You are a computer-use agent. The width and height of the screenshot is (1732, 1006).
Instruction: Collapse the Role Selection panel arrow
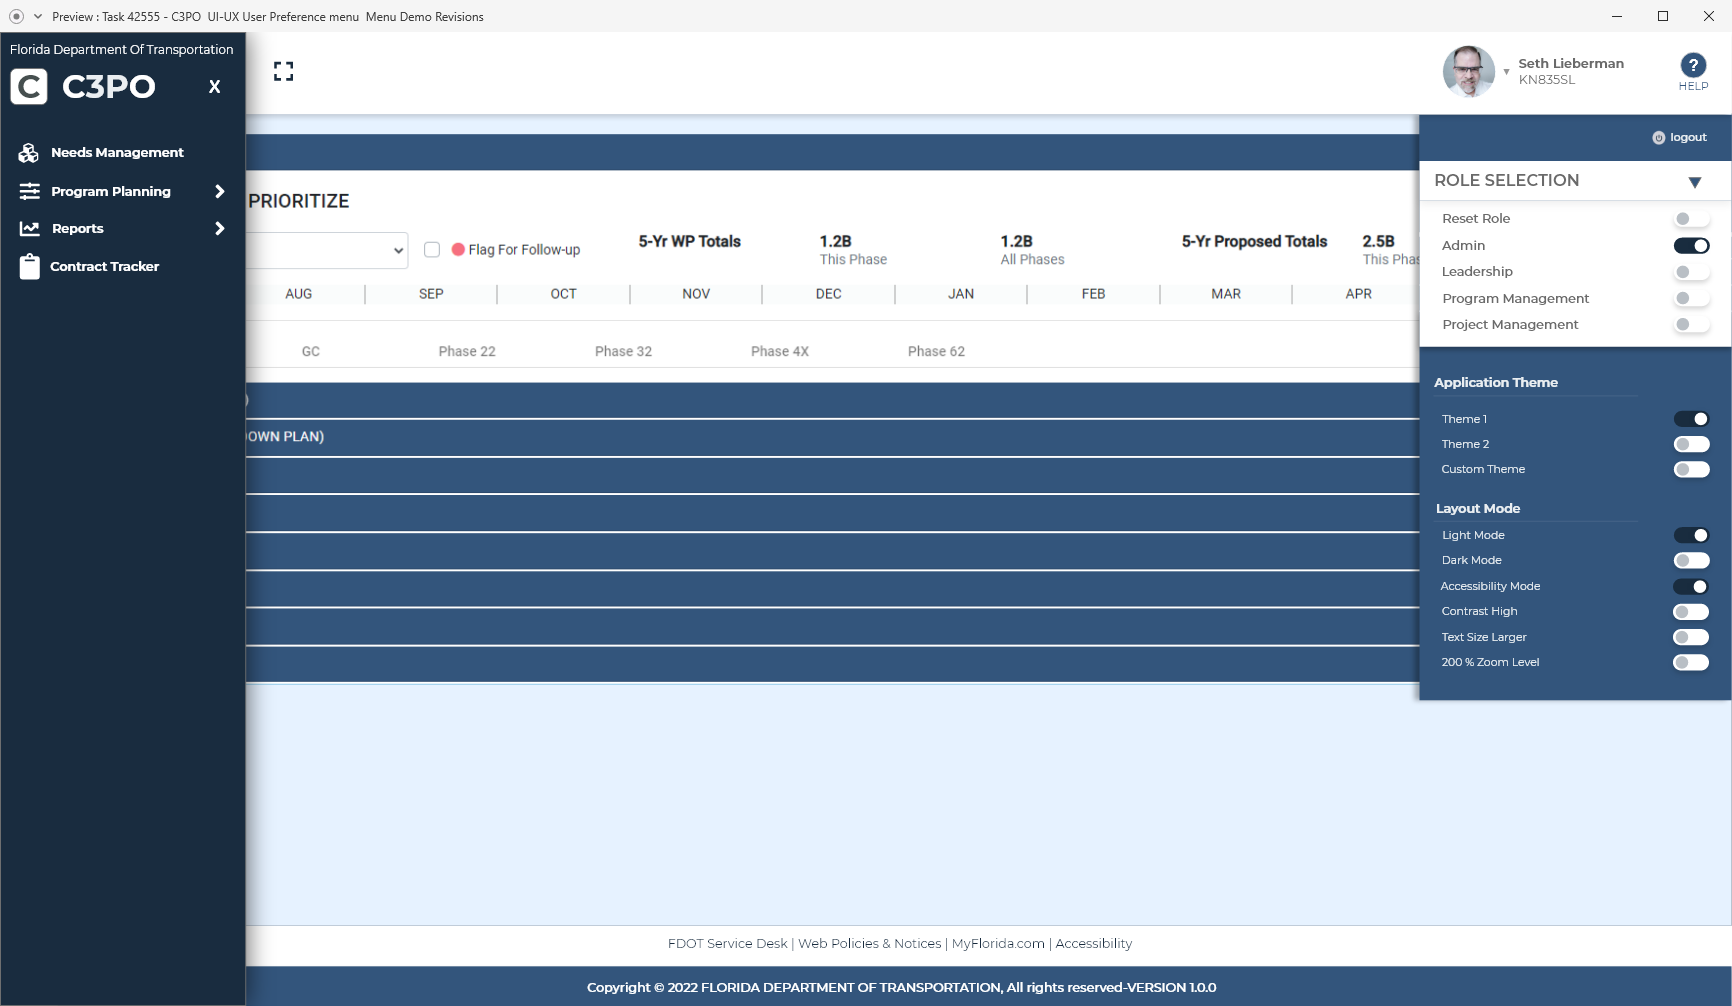tap(1694, 182)
